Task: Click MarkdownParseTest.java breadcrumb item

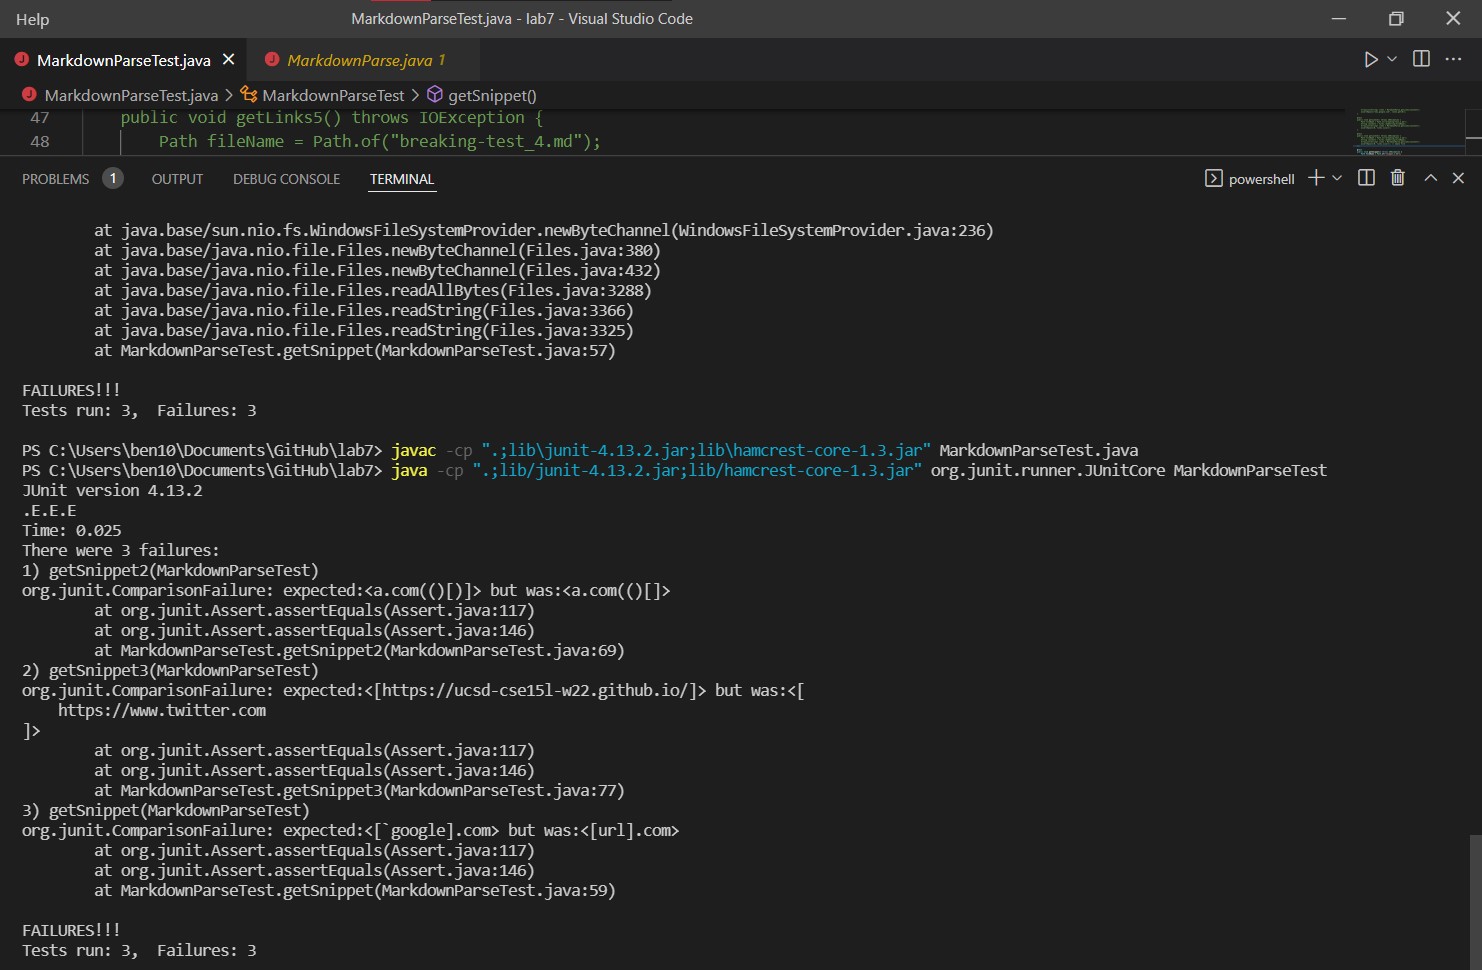Action: click(x=131, y=95)
